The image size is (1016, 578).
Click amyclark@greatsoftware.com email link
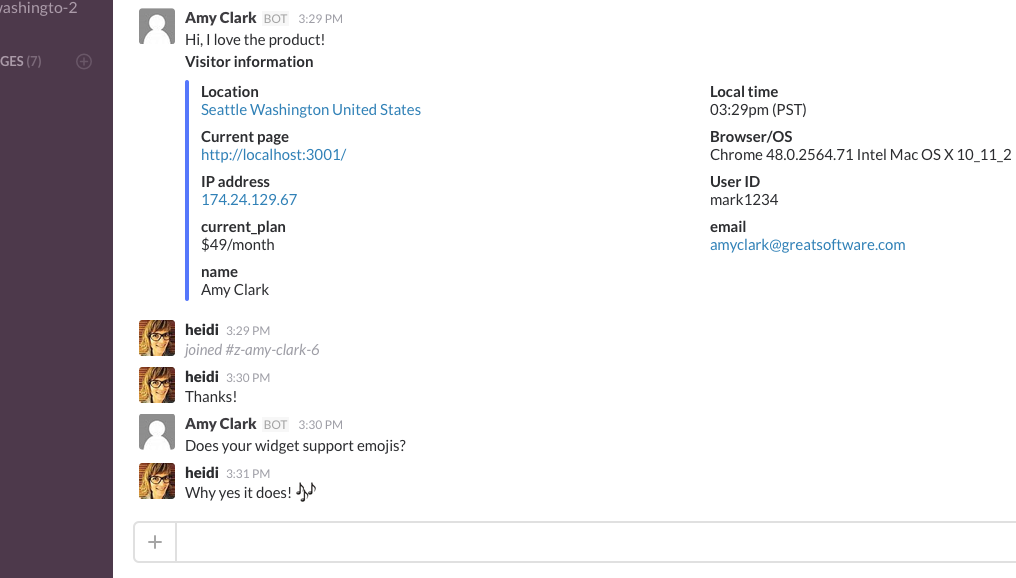pyautogui.click(x=807, y=245)
